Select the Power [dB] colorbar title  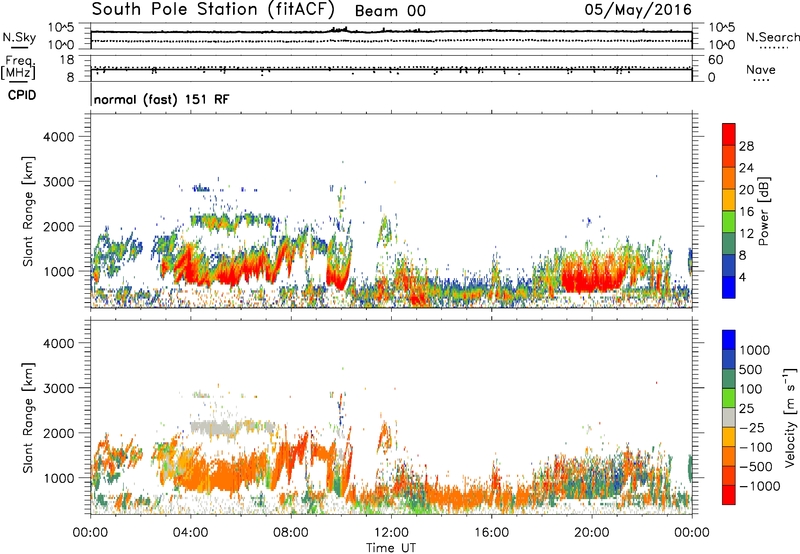click(x=763, y=211)
